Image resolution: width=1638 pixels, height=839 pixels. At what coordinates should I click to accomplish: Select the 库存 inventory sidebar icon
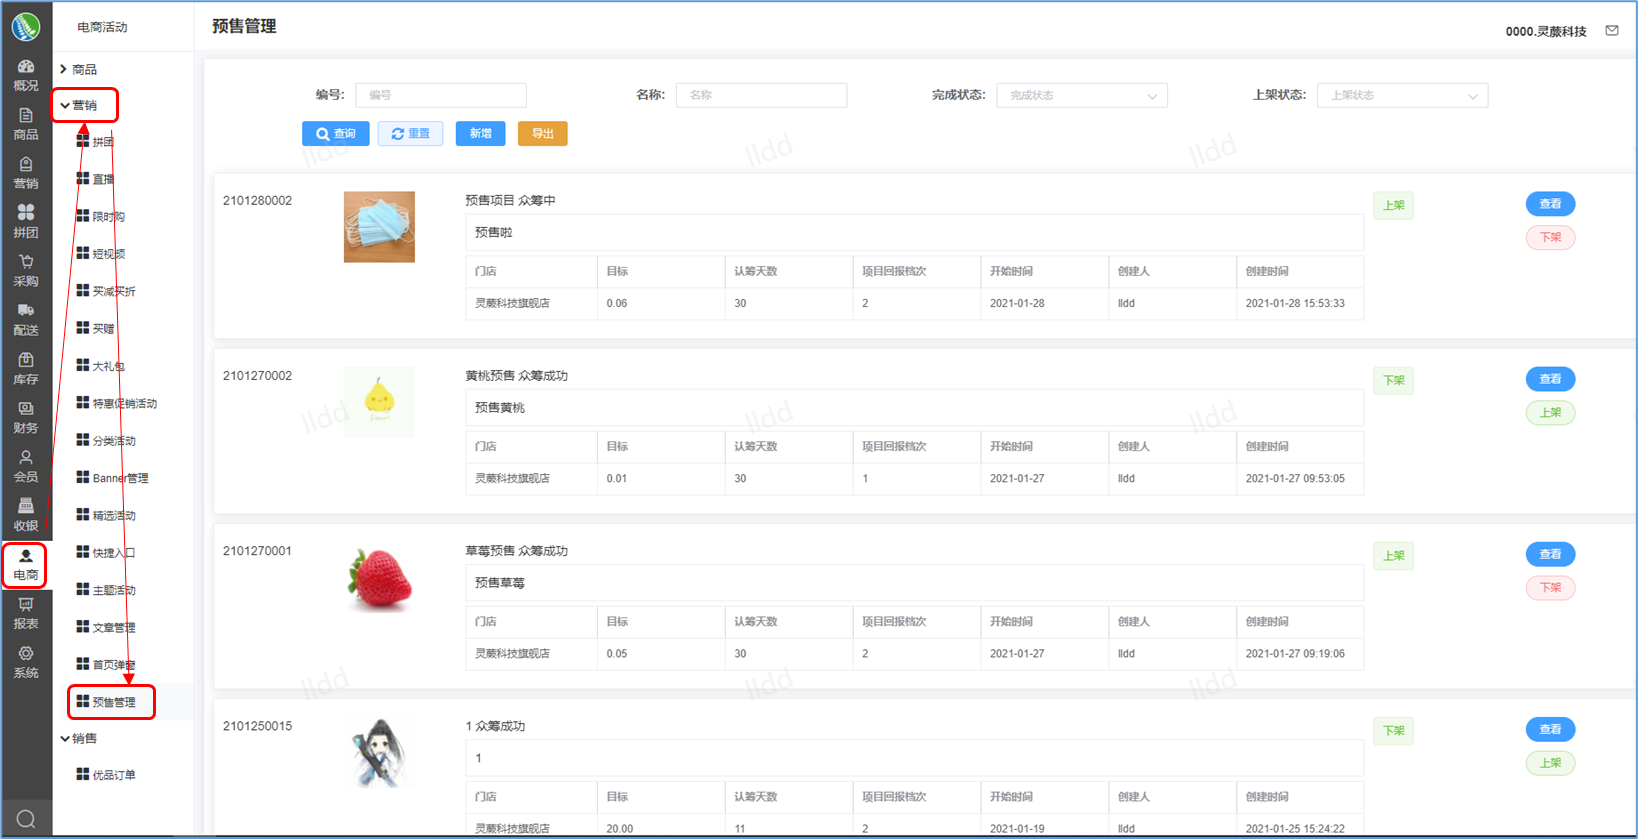click(x=26, y=368)
